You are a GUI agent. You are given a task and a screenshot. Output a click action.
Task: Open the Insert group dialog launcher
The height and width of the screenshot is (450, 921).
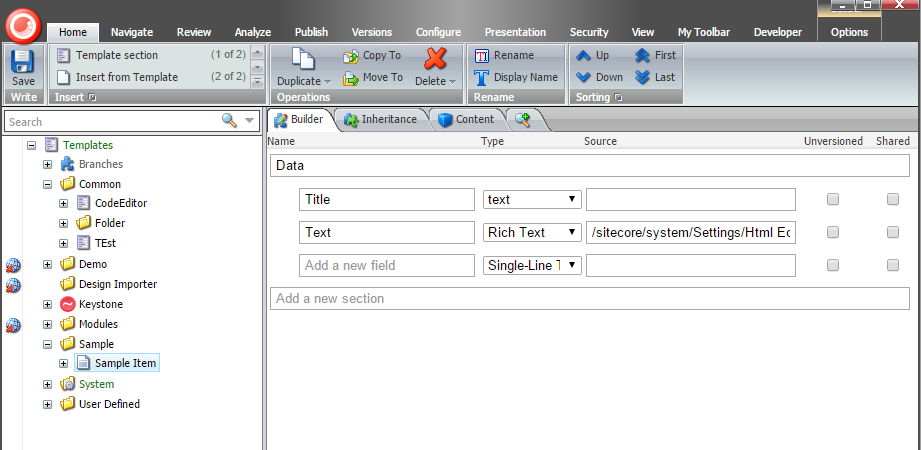coord(92,98)
